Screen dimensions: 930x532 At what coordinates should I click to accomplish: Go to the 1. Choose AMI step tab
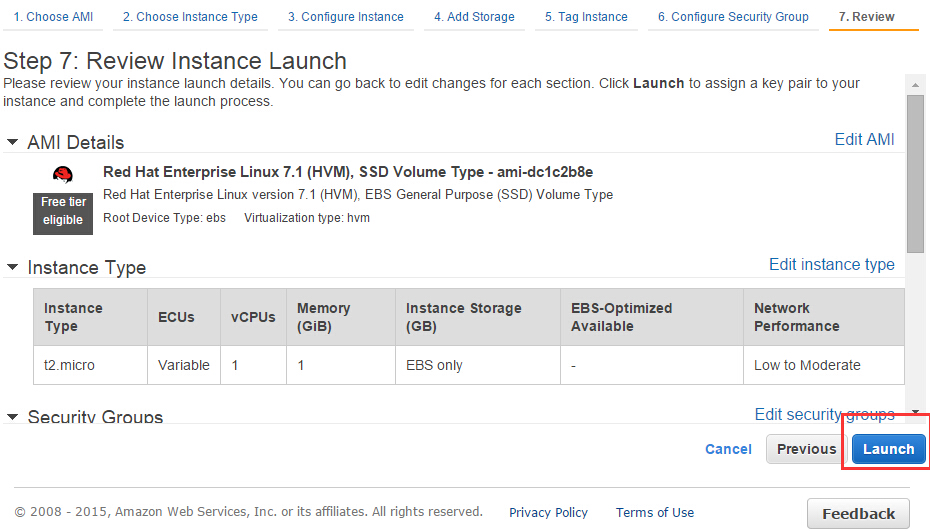pos(53,17)
